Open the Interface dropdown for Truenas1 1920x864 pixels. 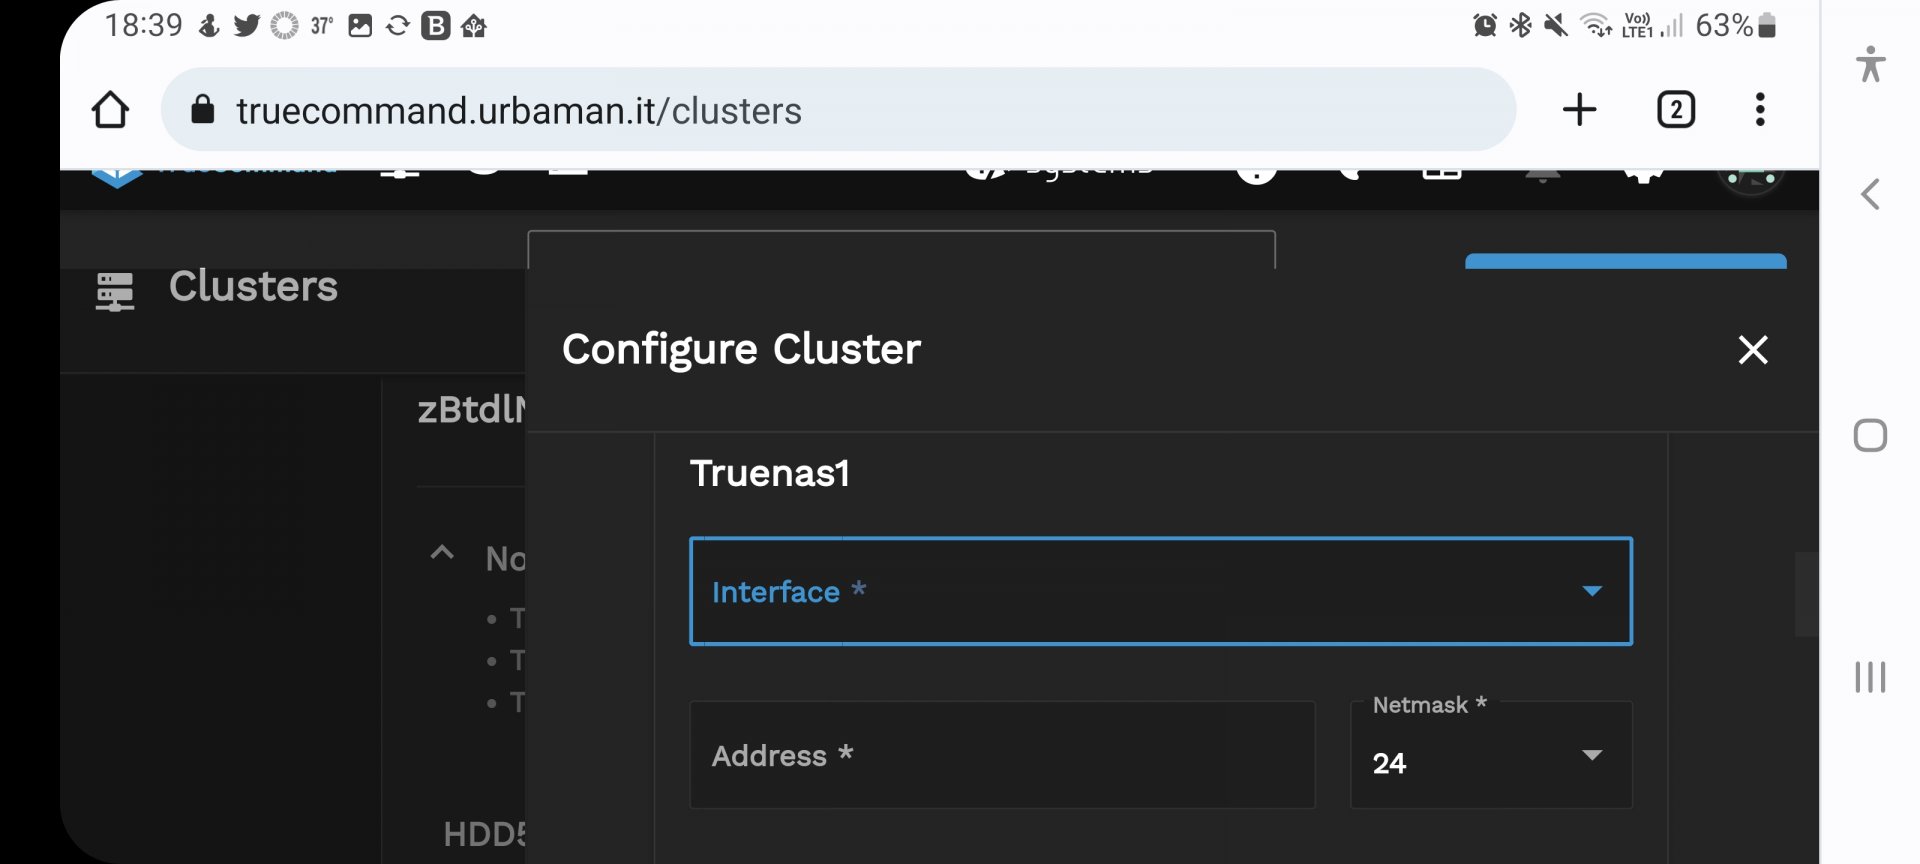1160,591
